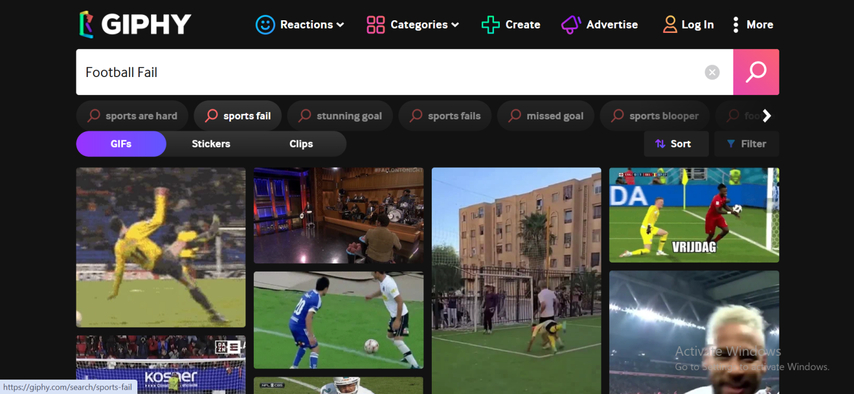
Task: Open the street football apartment building GIF
Action: [516, 281]
